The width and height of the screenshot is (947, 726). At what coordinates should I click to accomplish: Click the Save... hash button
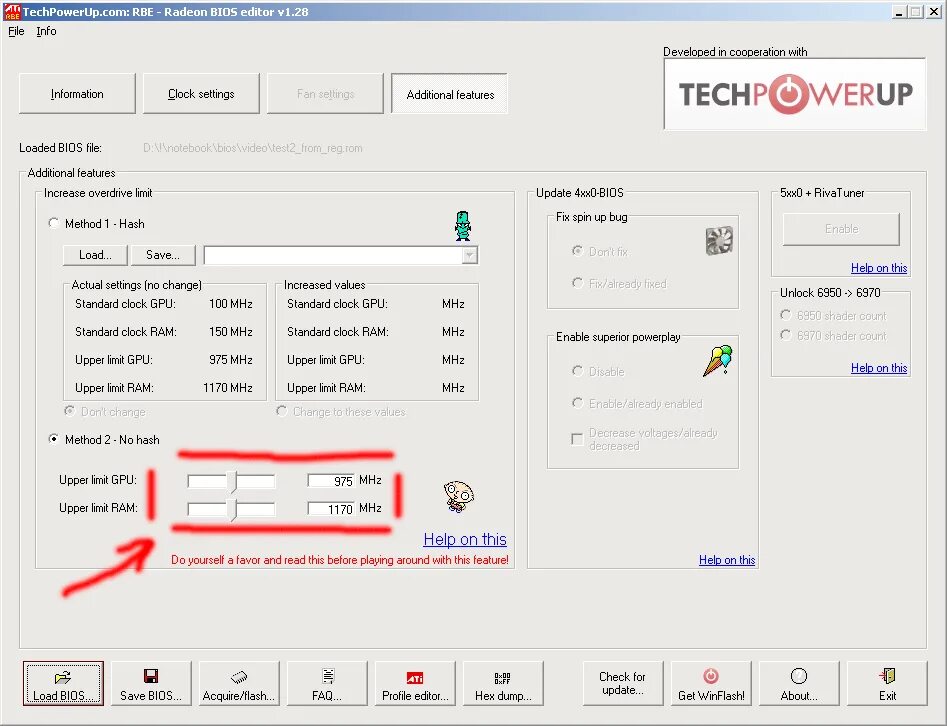click(163, 255)
